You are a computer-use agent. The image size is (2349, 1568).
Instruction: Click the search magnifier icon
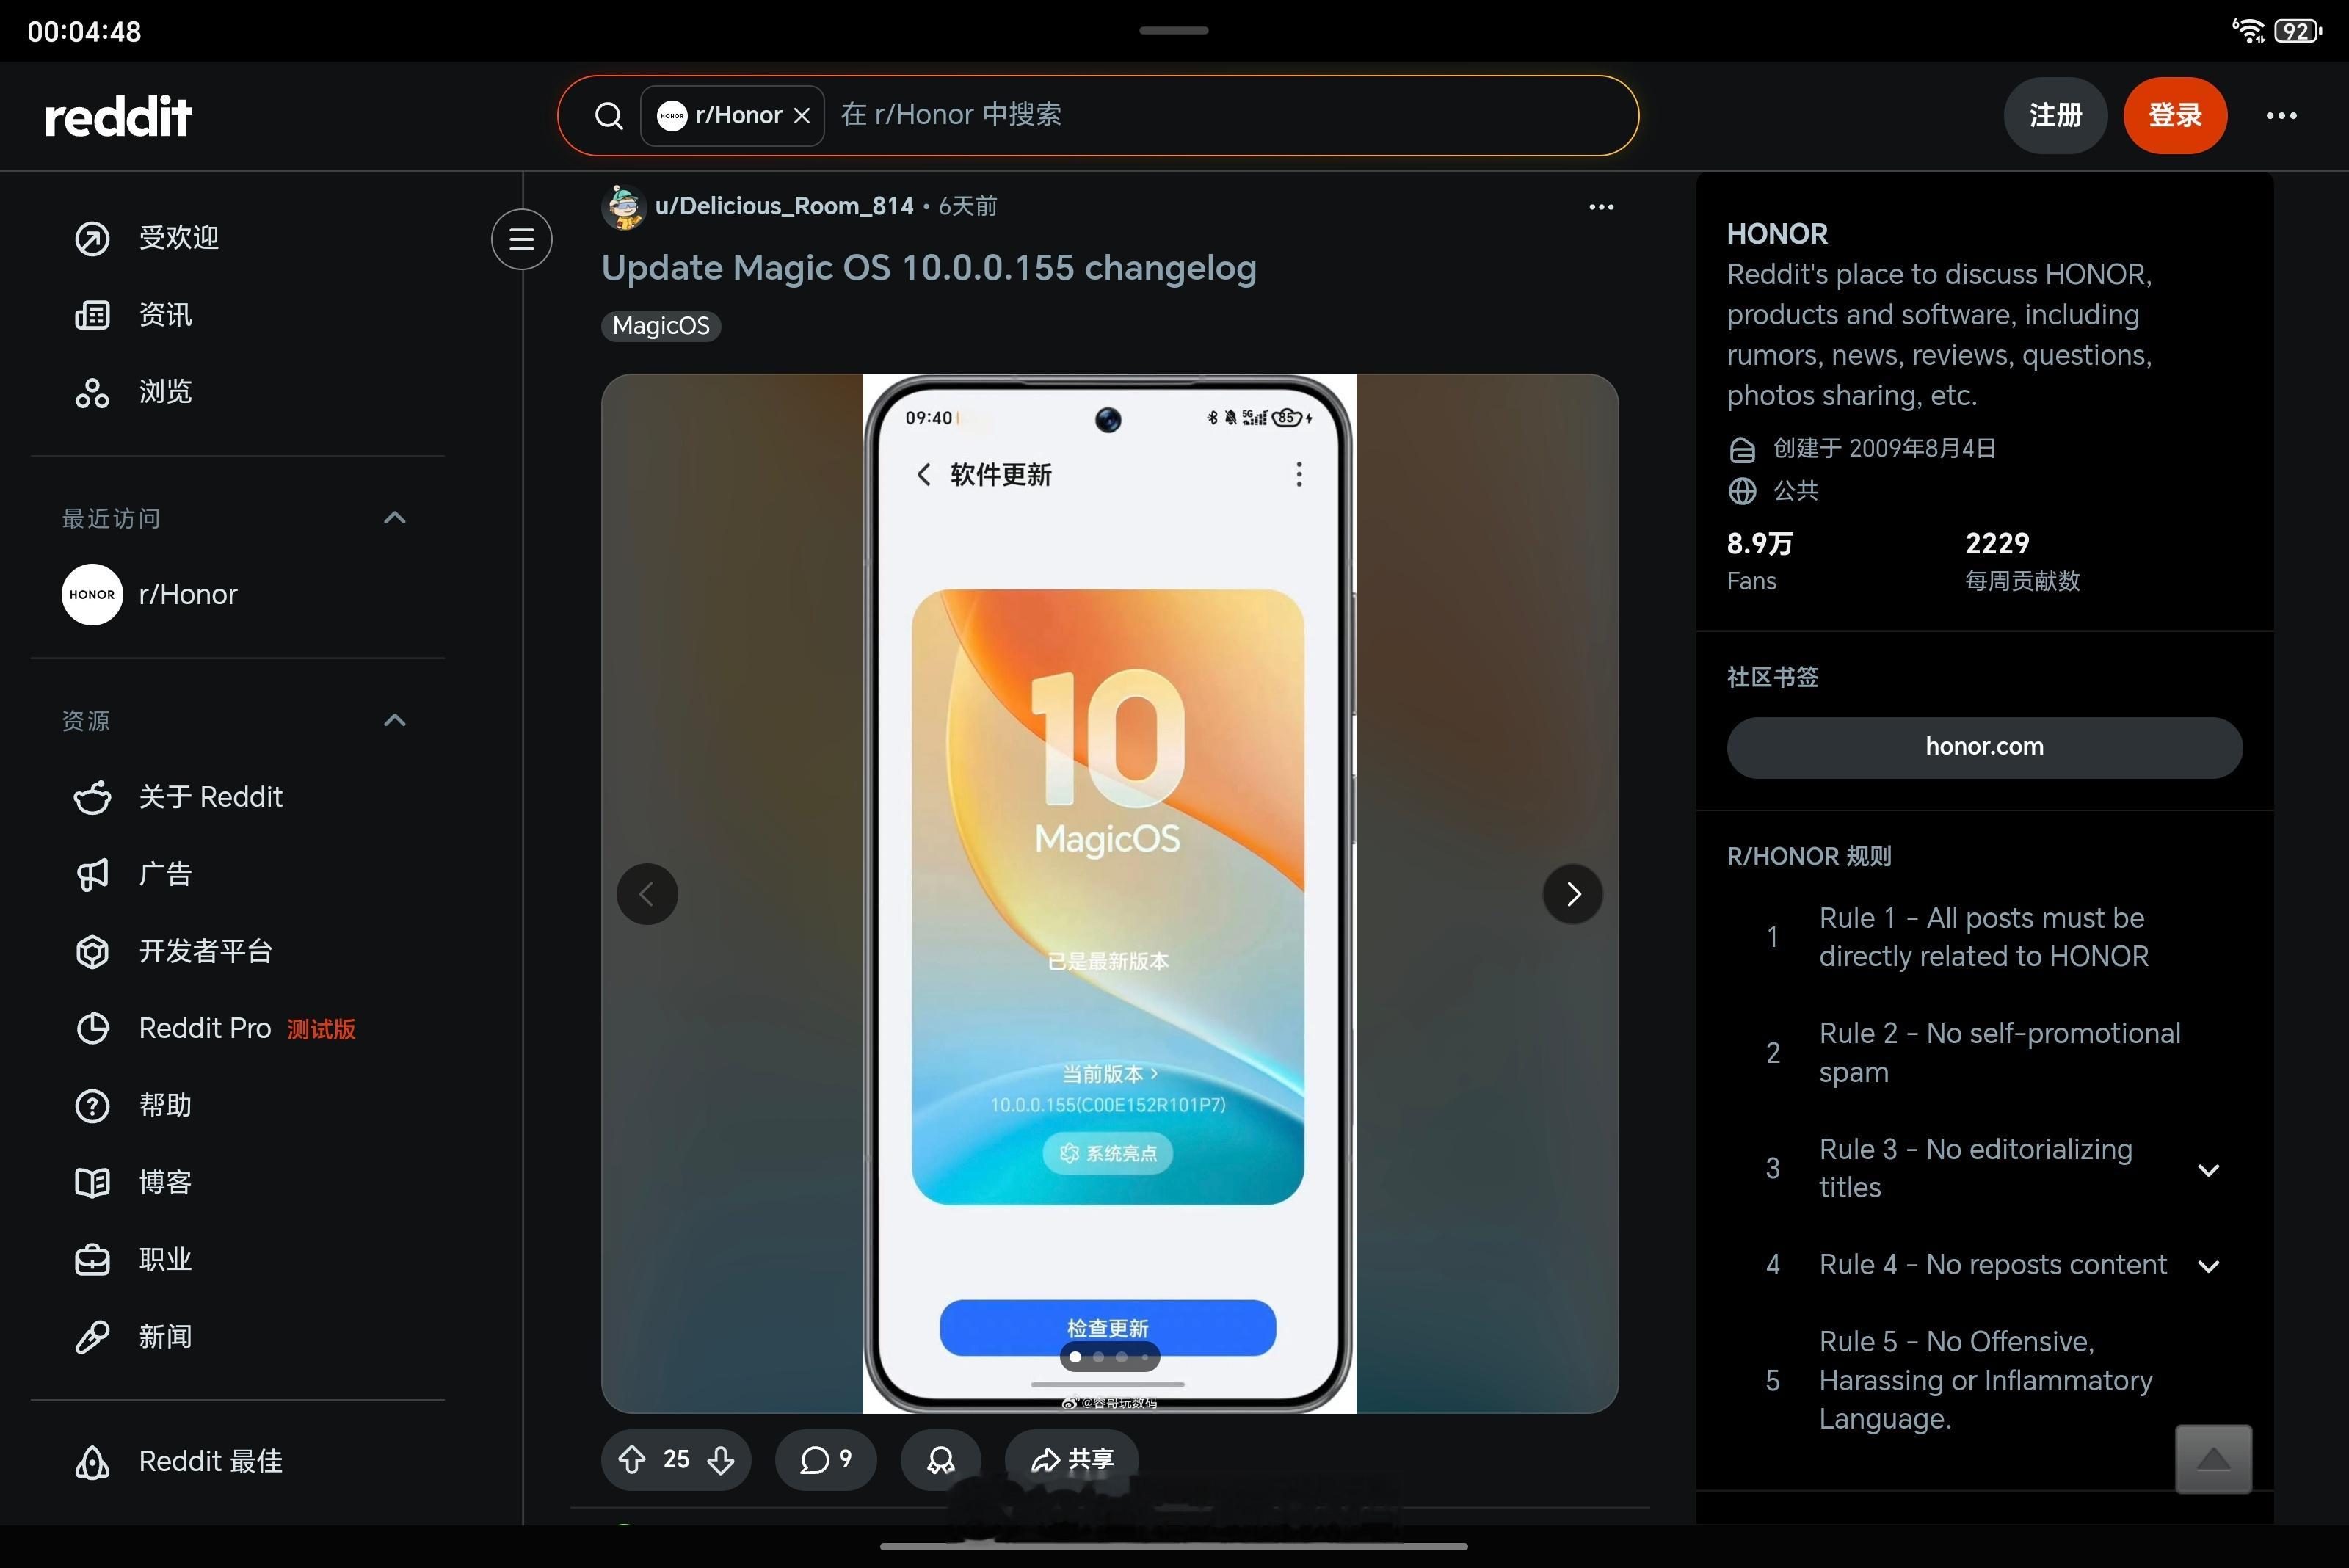[x=608, y=116]
